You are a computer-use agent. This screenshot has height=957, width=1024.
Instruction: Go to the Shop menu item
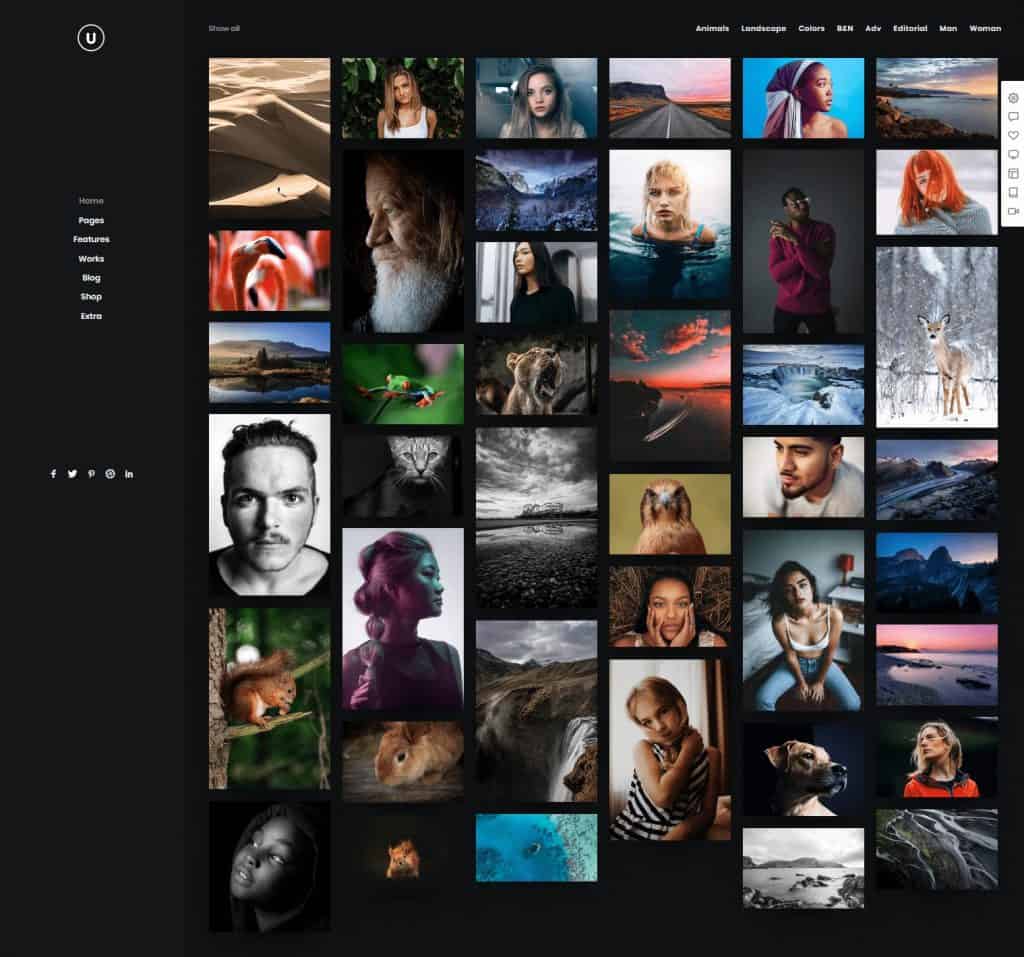pos(91,297)
